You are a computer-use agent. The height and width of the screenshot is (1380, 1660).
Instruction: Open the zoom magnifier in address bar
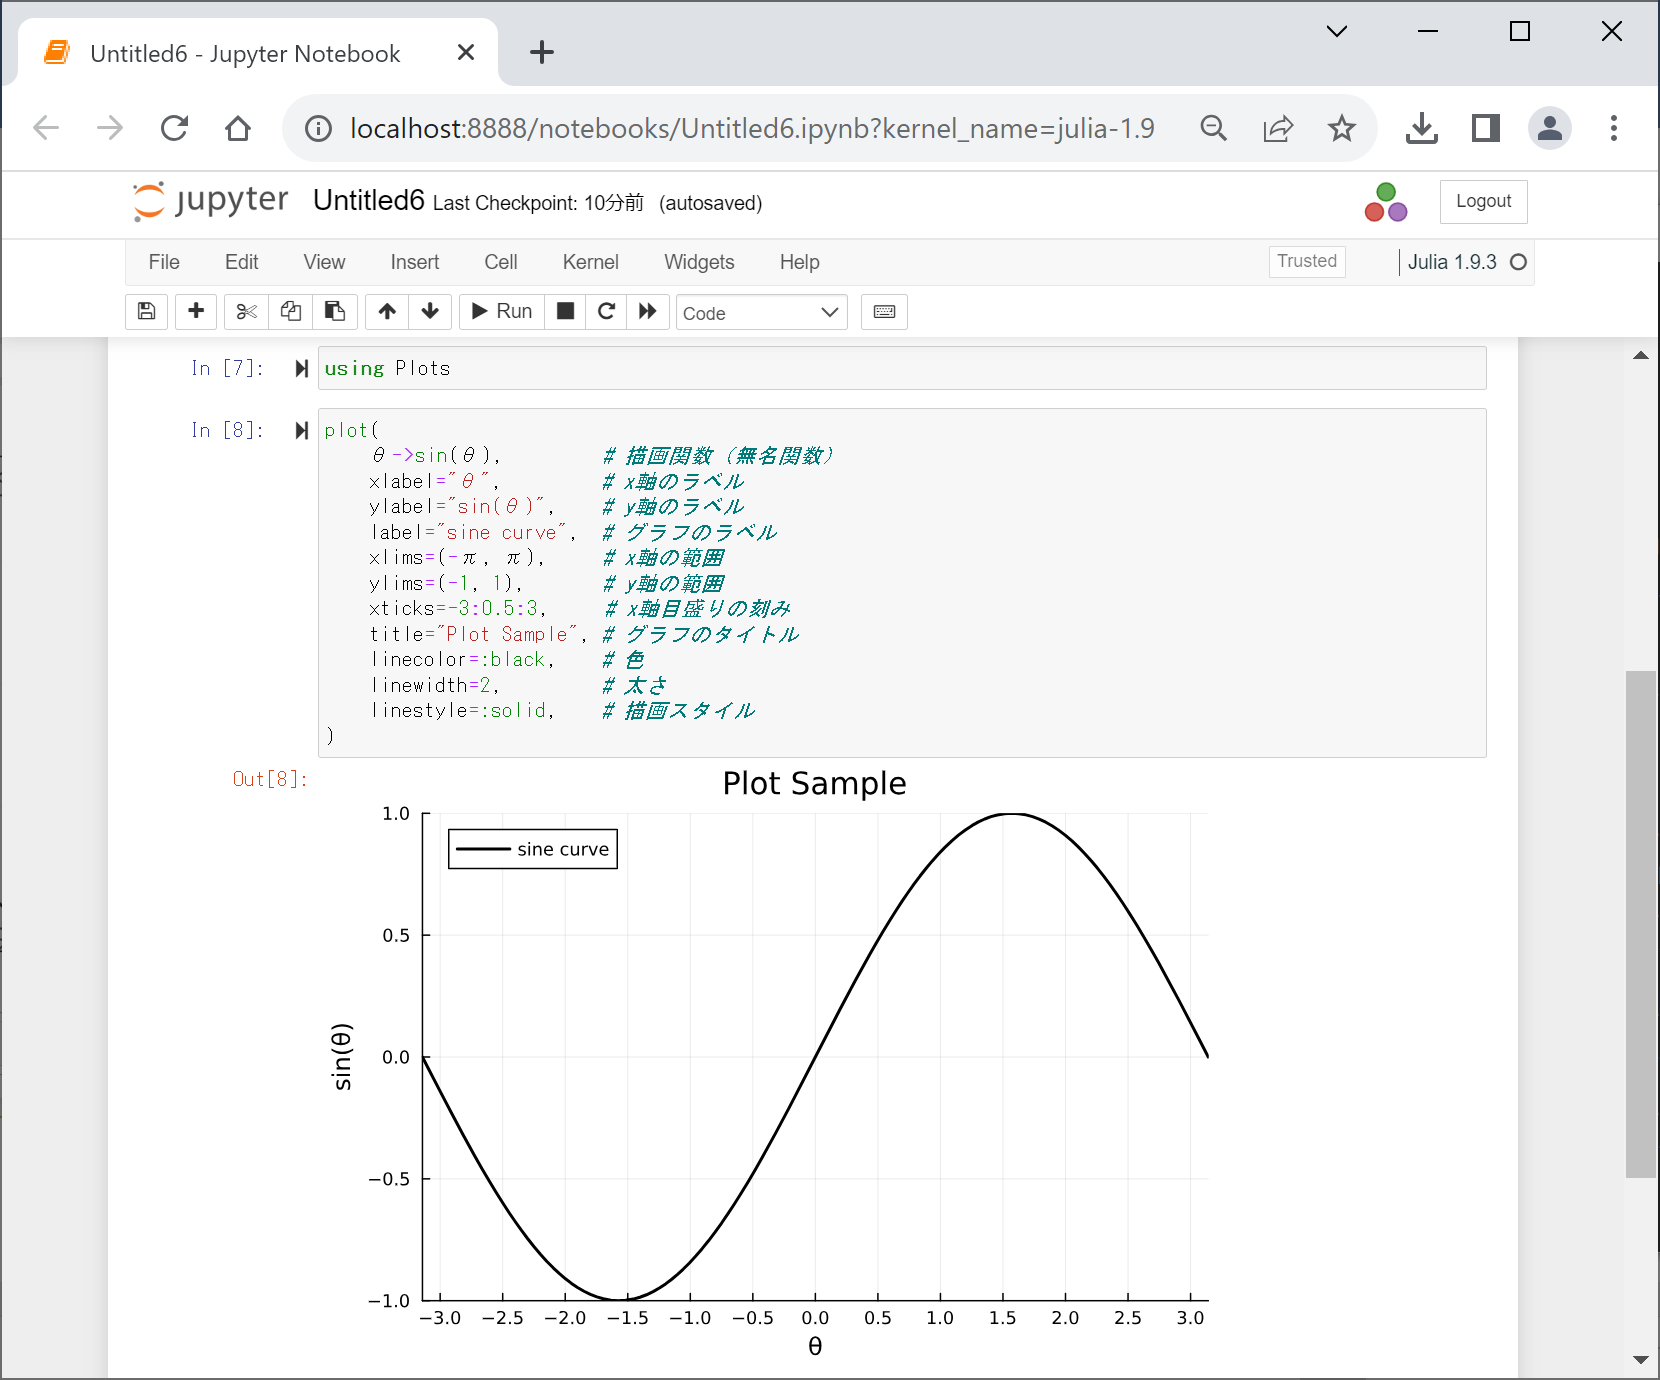click(x=1213, y=128)
